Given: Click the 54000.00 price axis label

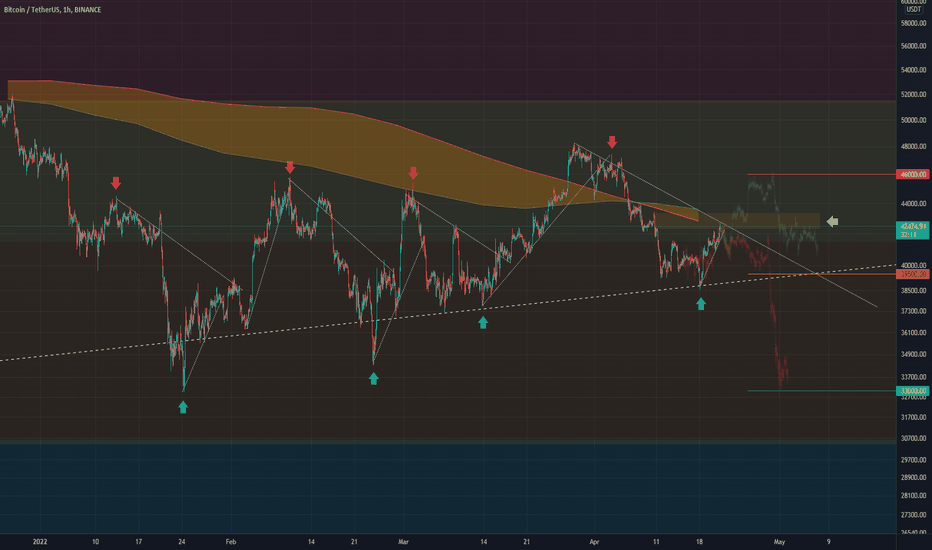Looking at the screenshot, I should (x=914, y=70).
